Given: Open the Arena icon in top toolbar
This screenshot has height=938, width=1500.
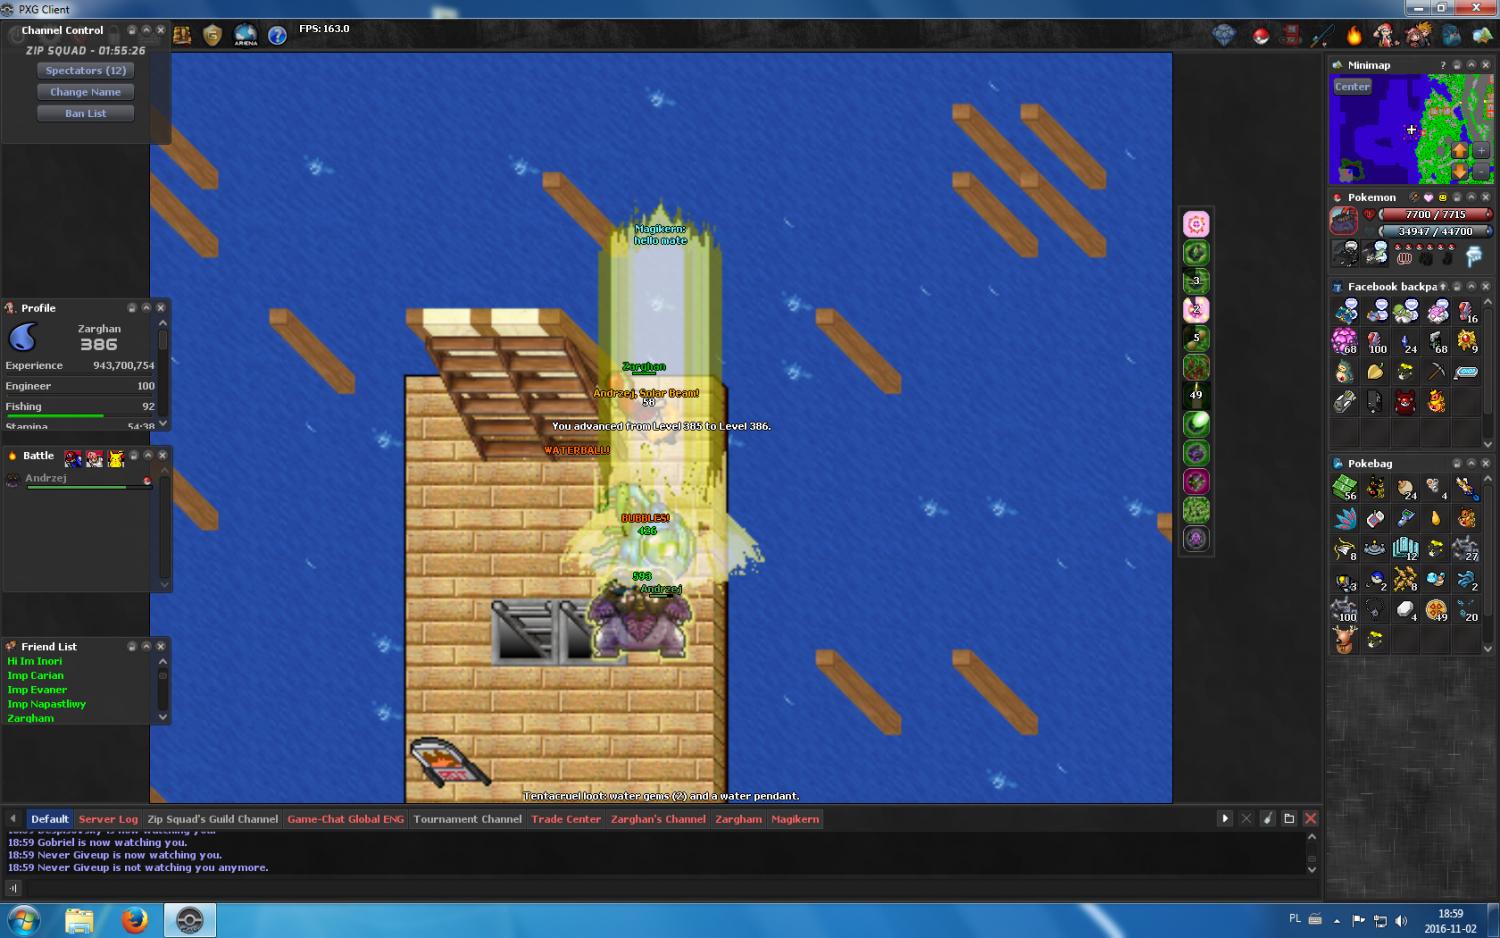Looking at the screenshot, I should tap(245, 36).
